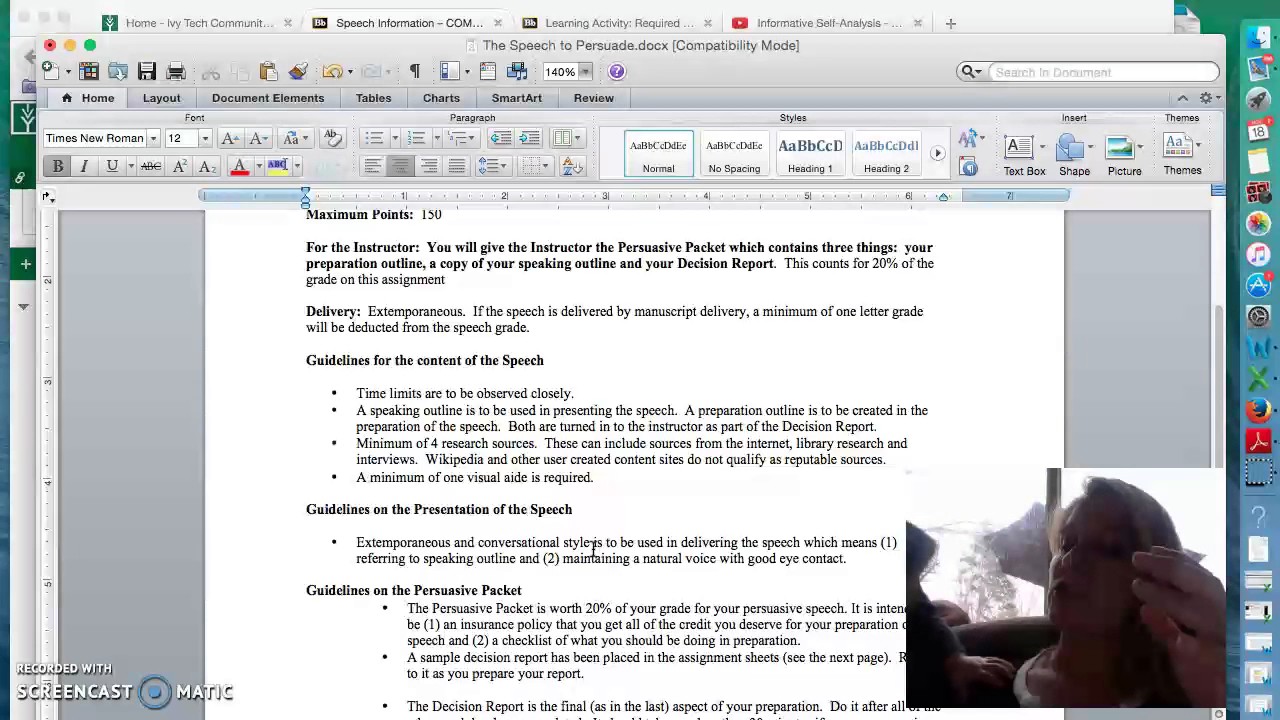Open templates gallery icon
This screenshot has width=1280, height=720.
tap(89, 71)
